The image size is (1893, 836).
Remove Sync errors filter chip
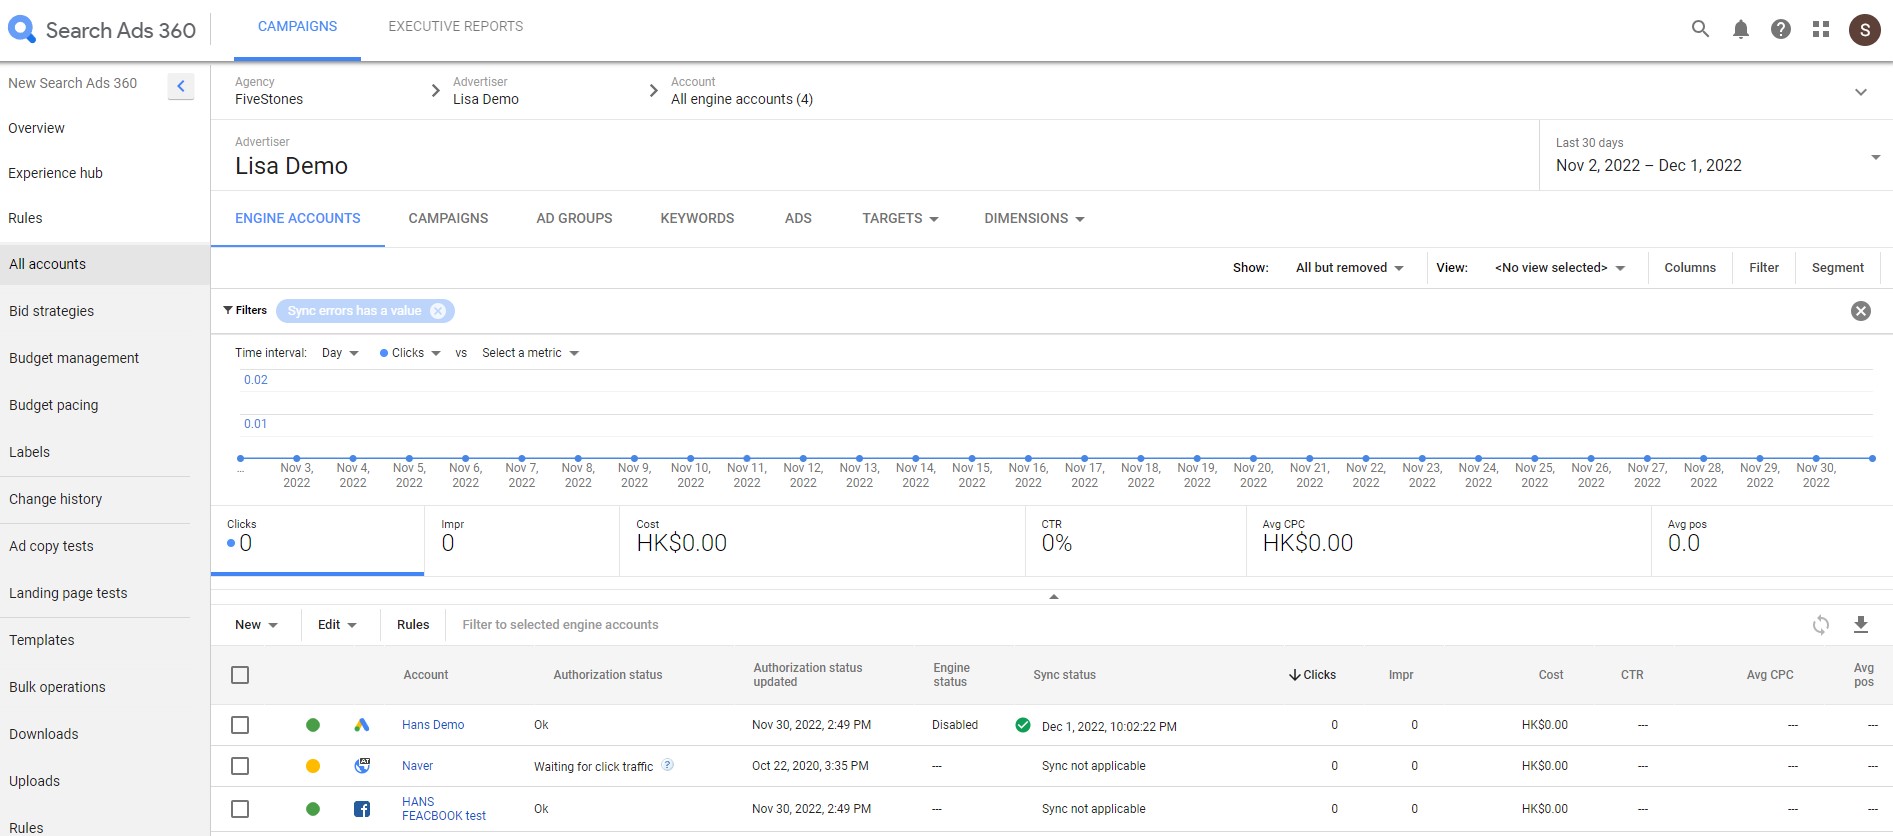(x=438, y=311)
